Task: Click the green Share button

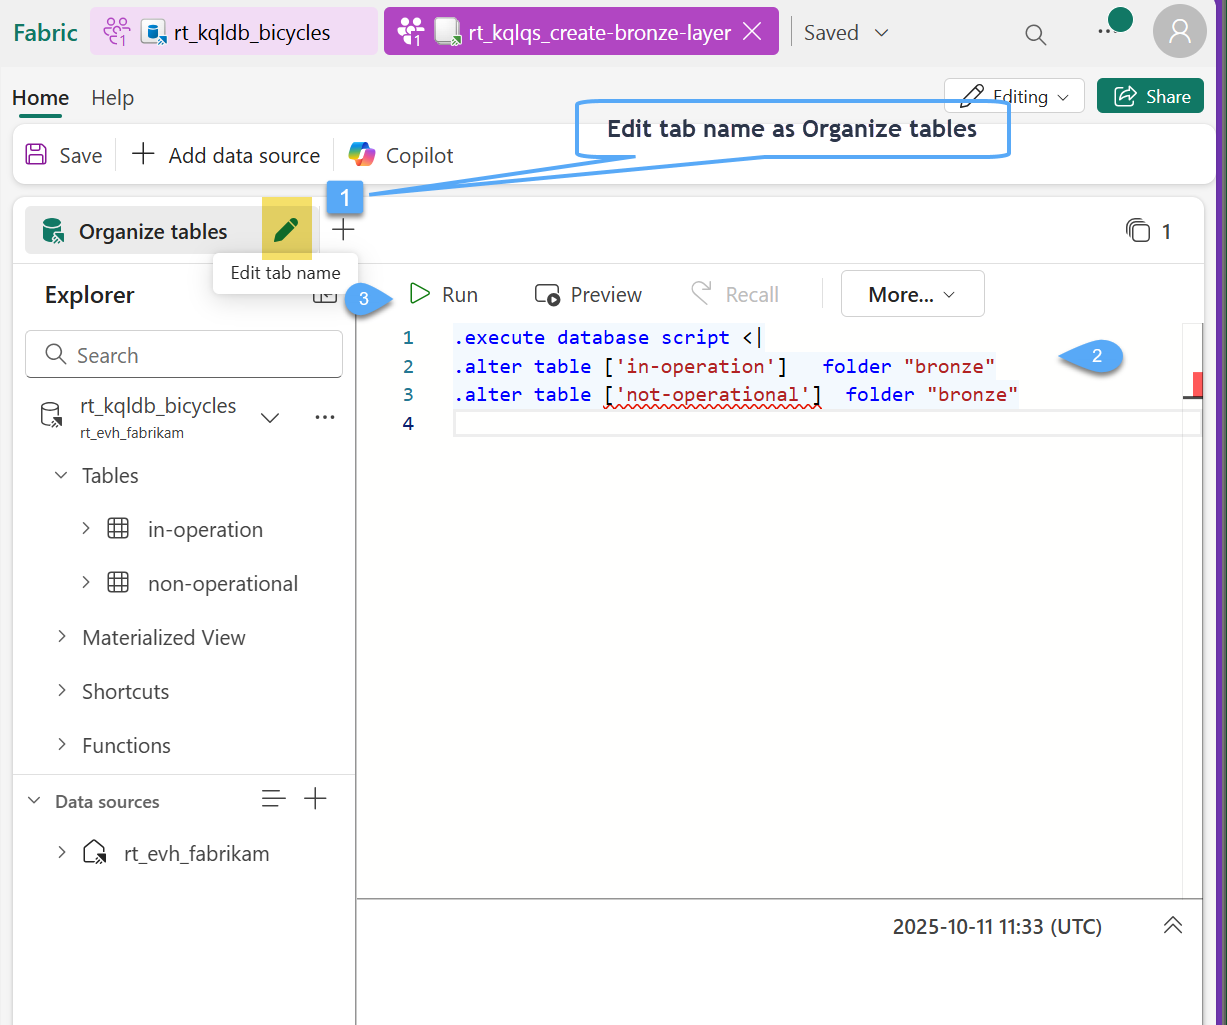Action: tap(1150, 96)
